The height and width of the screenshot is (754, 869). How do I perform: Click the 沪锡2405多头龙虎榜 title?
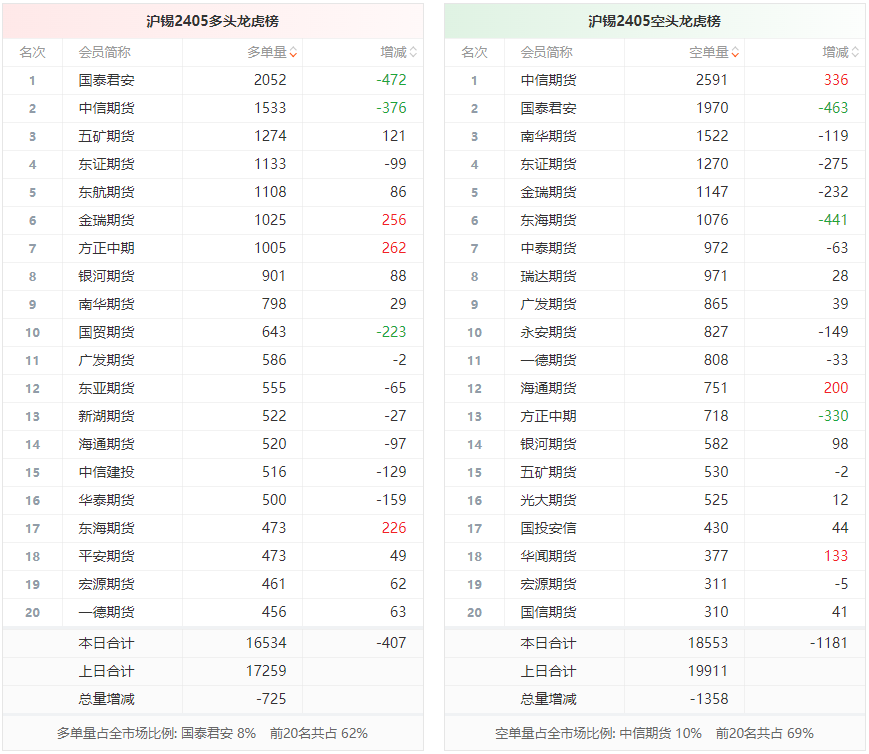pyautogui.click(x=212, y=21)
